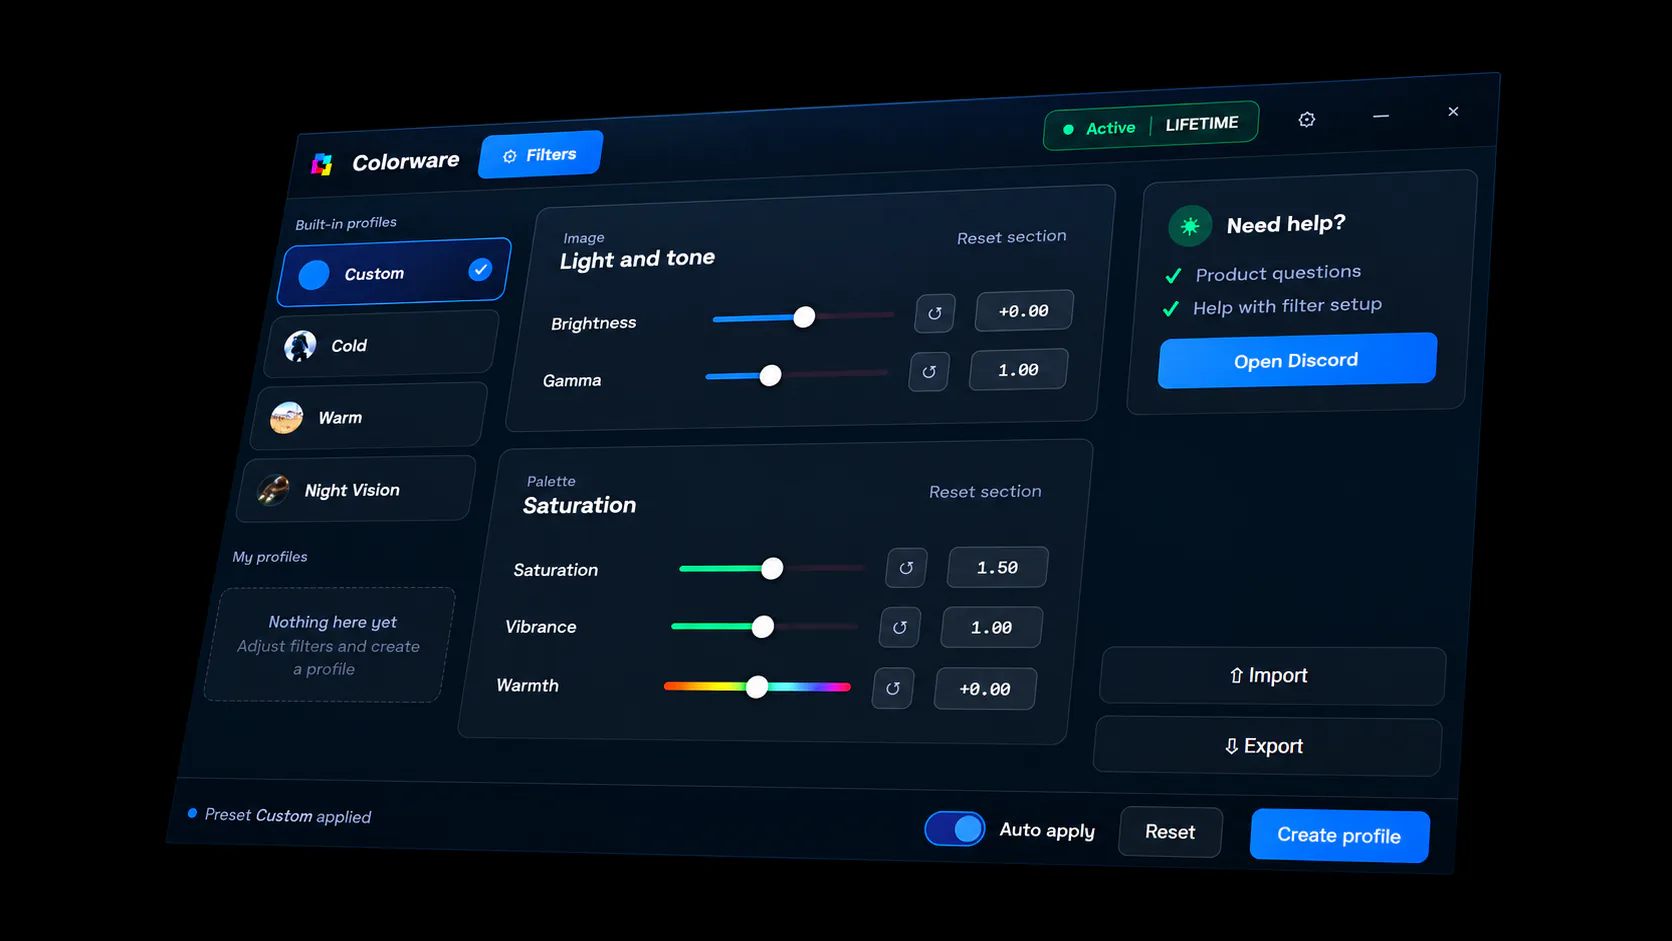Click the 'Built-in profiles' heading
The height and width of the screenshot is (941, 1672).
(346, 223)
